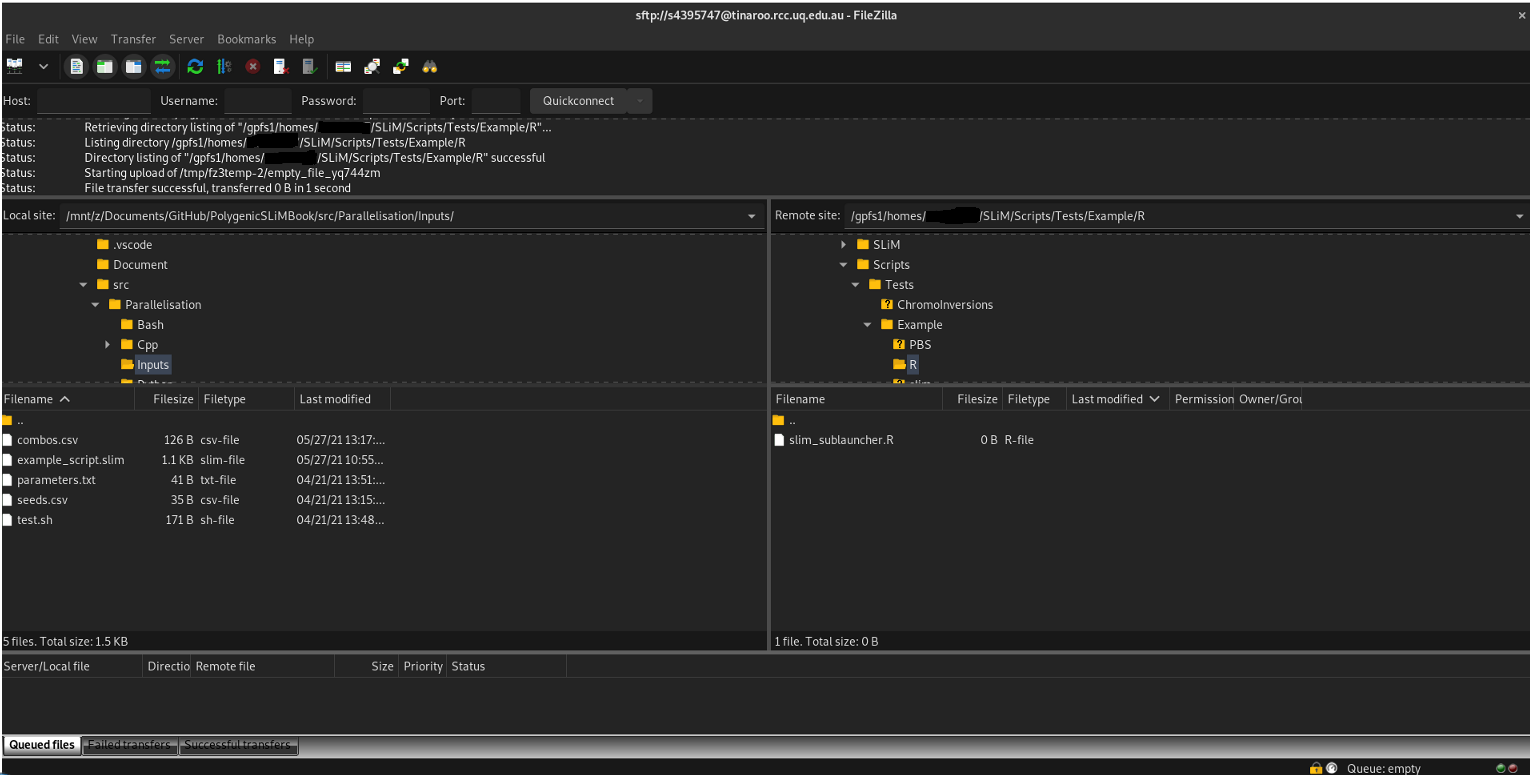Open the Quickconnect history dropdown arrow
This screenshot has height=775, width=1530.
tap(640, 101)
